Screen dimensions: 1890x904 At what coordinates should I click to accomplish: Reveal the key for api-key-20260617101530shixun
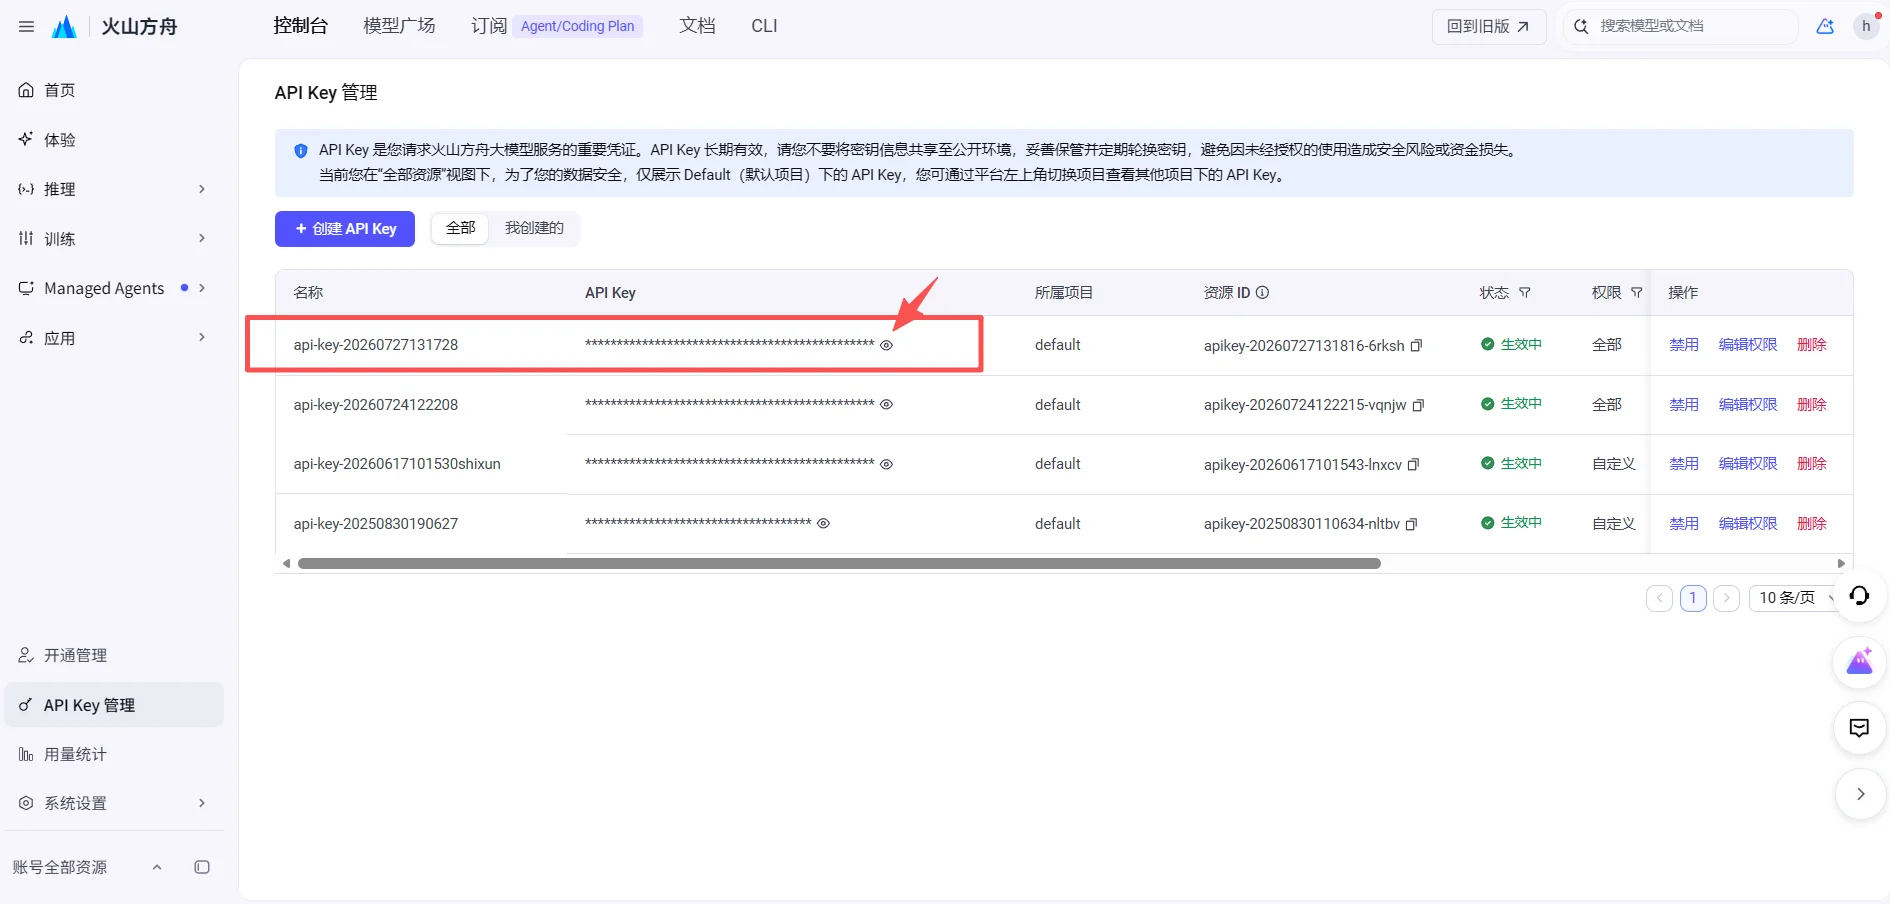point(886,464)
